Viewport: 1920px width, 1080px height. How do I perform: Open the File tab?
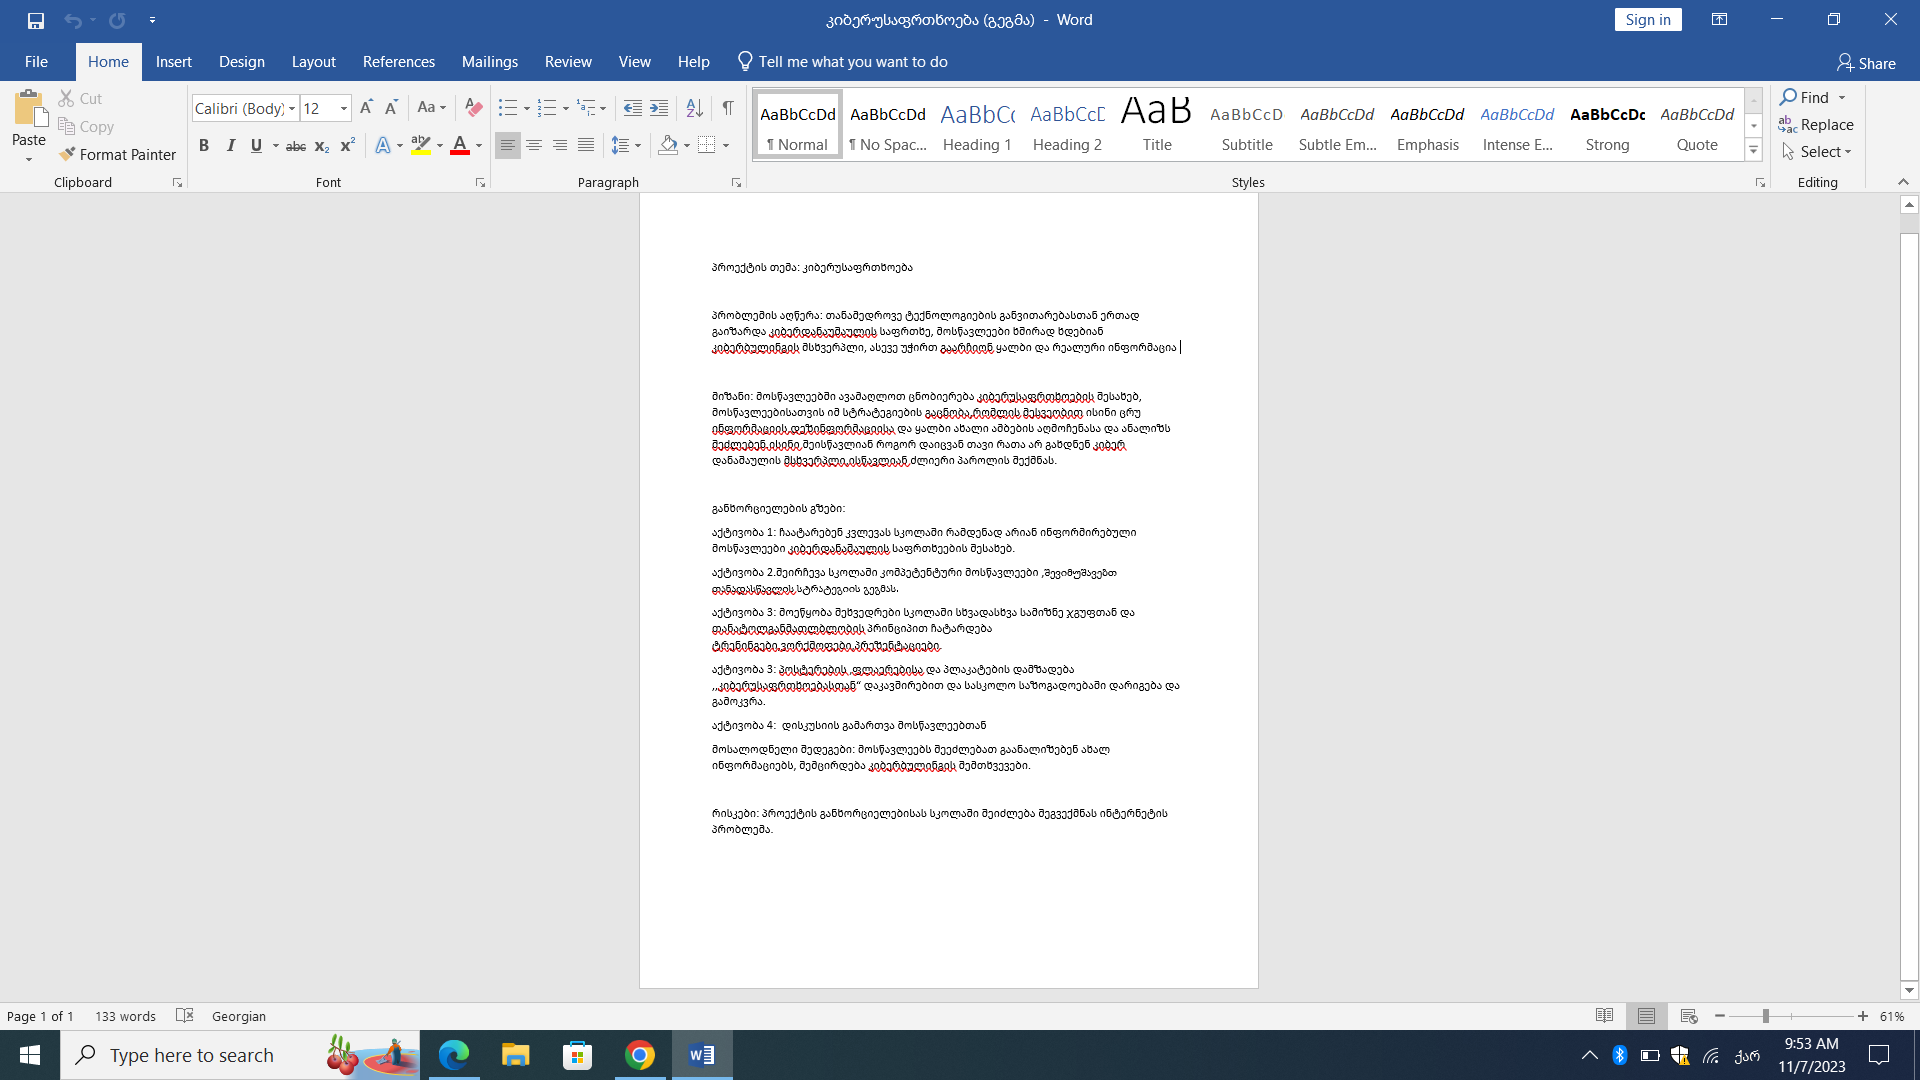coord(36,62)
